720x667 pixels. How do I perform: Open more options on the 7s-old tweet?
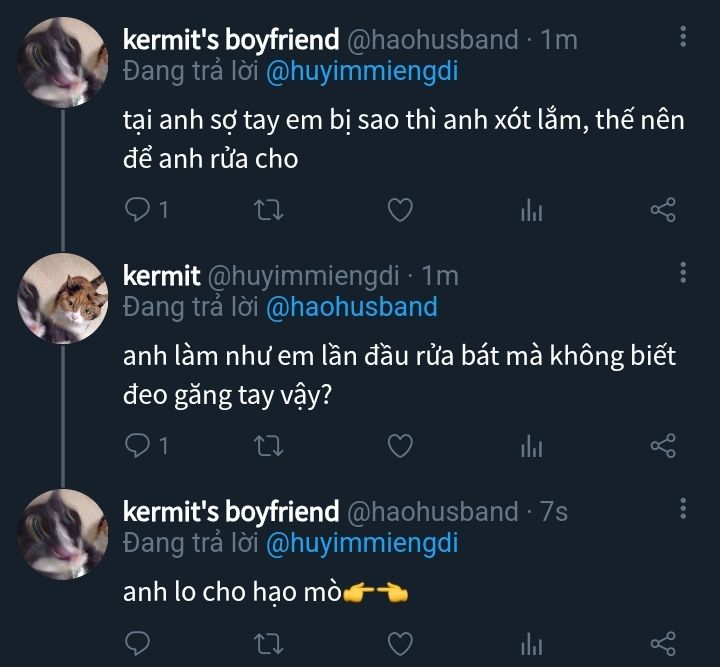tap(683, 510)
